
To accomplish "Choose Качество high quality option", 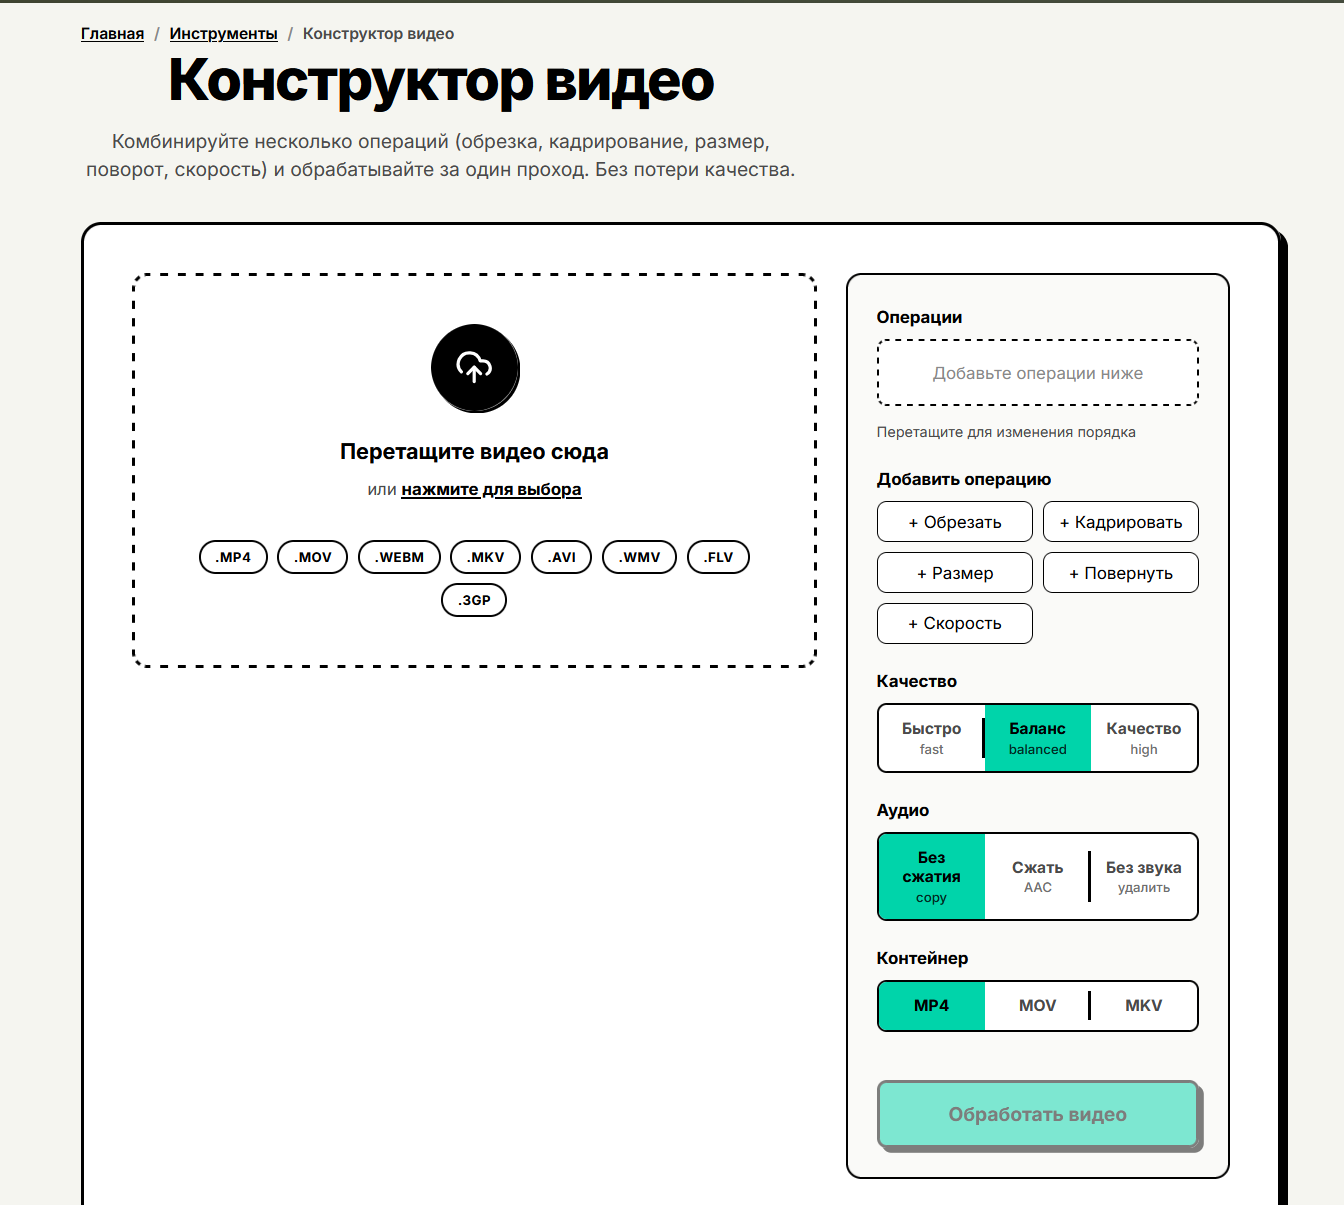I will [1143, 738].
